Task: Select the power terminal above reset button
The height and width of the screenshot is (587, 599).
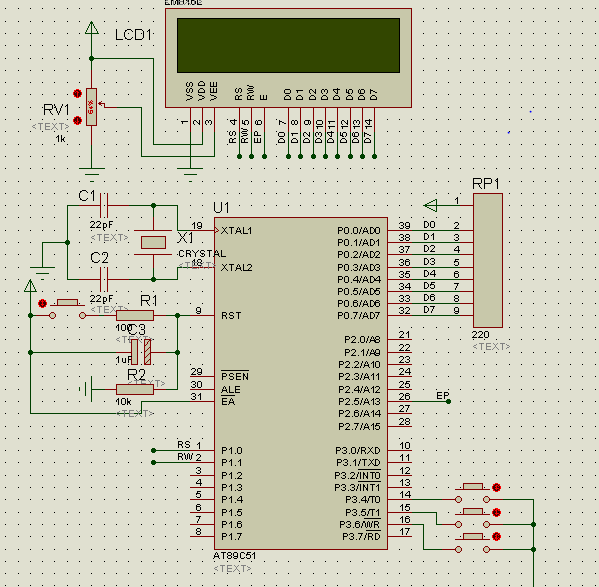Action: 30,286
